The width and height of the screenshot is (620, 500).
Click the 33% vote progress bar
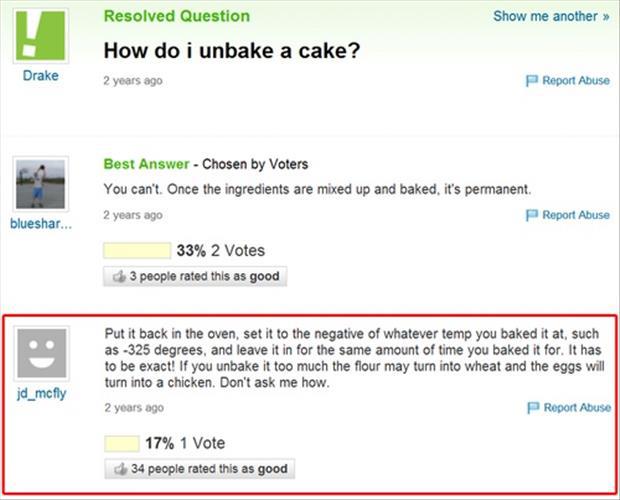pos(137,250)
